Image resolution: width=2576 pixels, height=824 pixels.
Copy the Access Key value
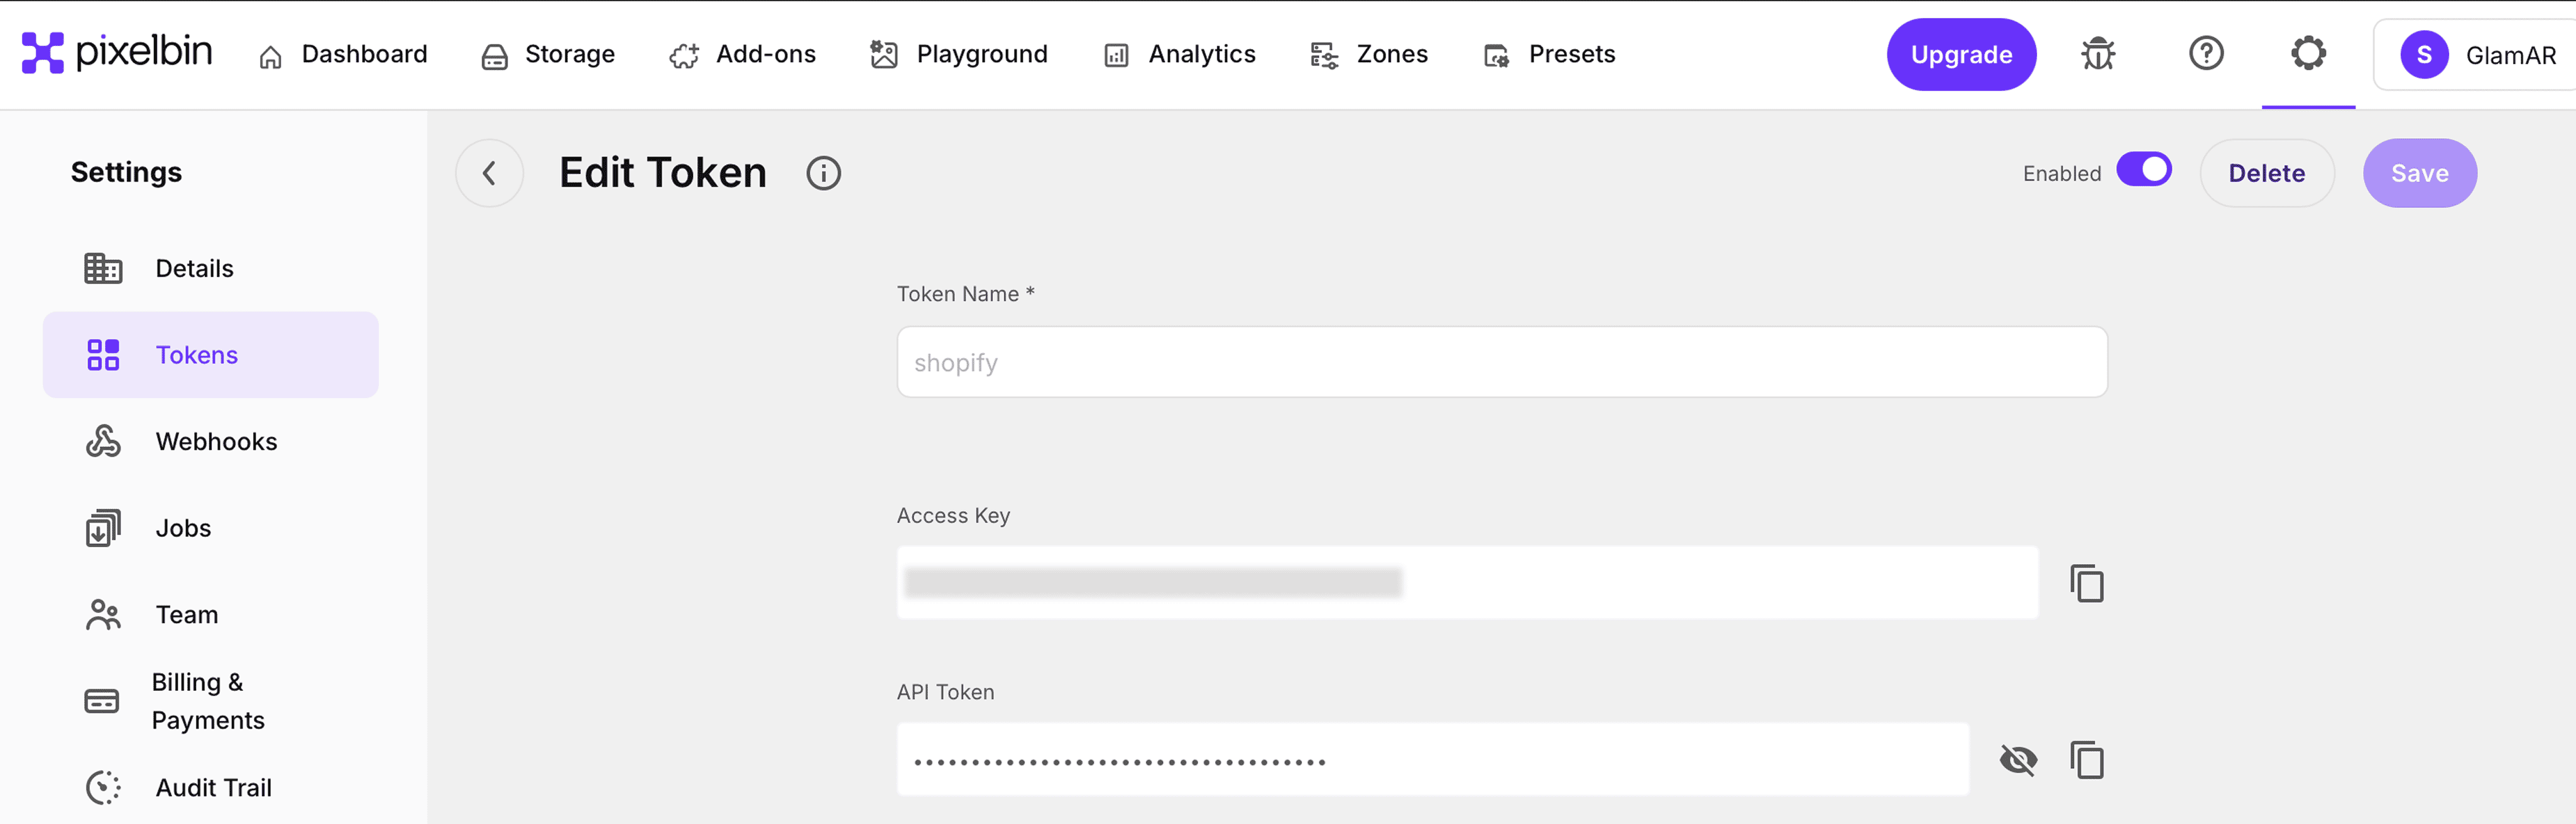(2087, 583)
